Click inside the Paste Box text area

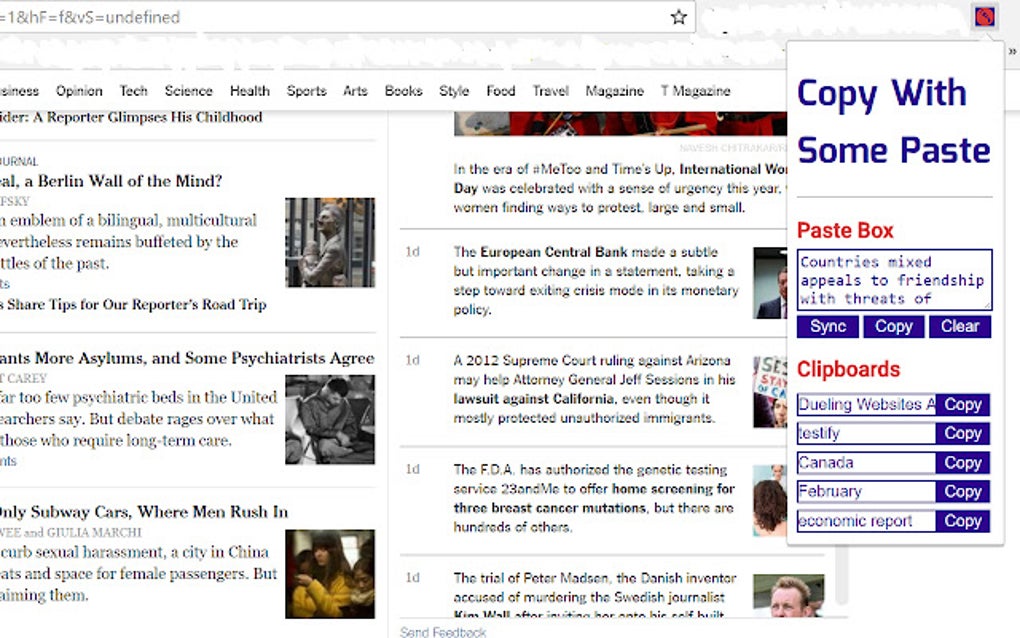coord(893,278)
